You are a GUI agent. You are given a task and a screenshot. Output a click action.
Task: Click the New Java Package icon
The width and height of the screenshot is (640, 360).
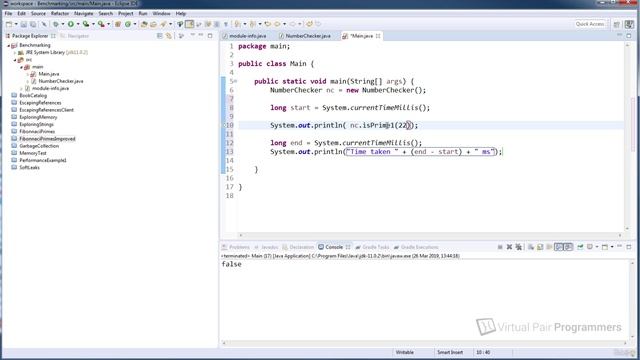[x=118, y=24]
